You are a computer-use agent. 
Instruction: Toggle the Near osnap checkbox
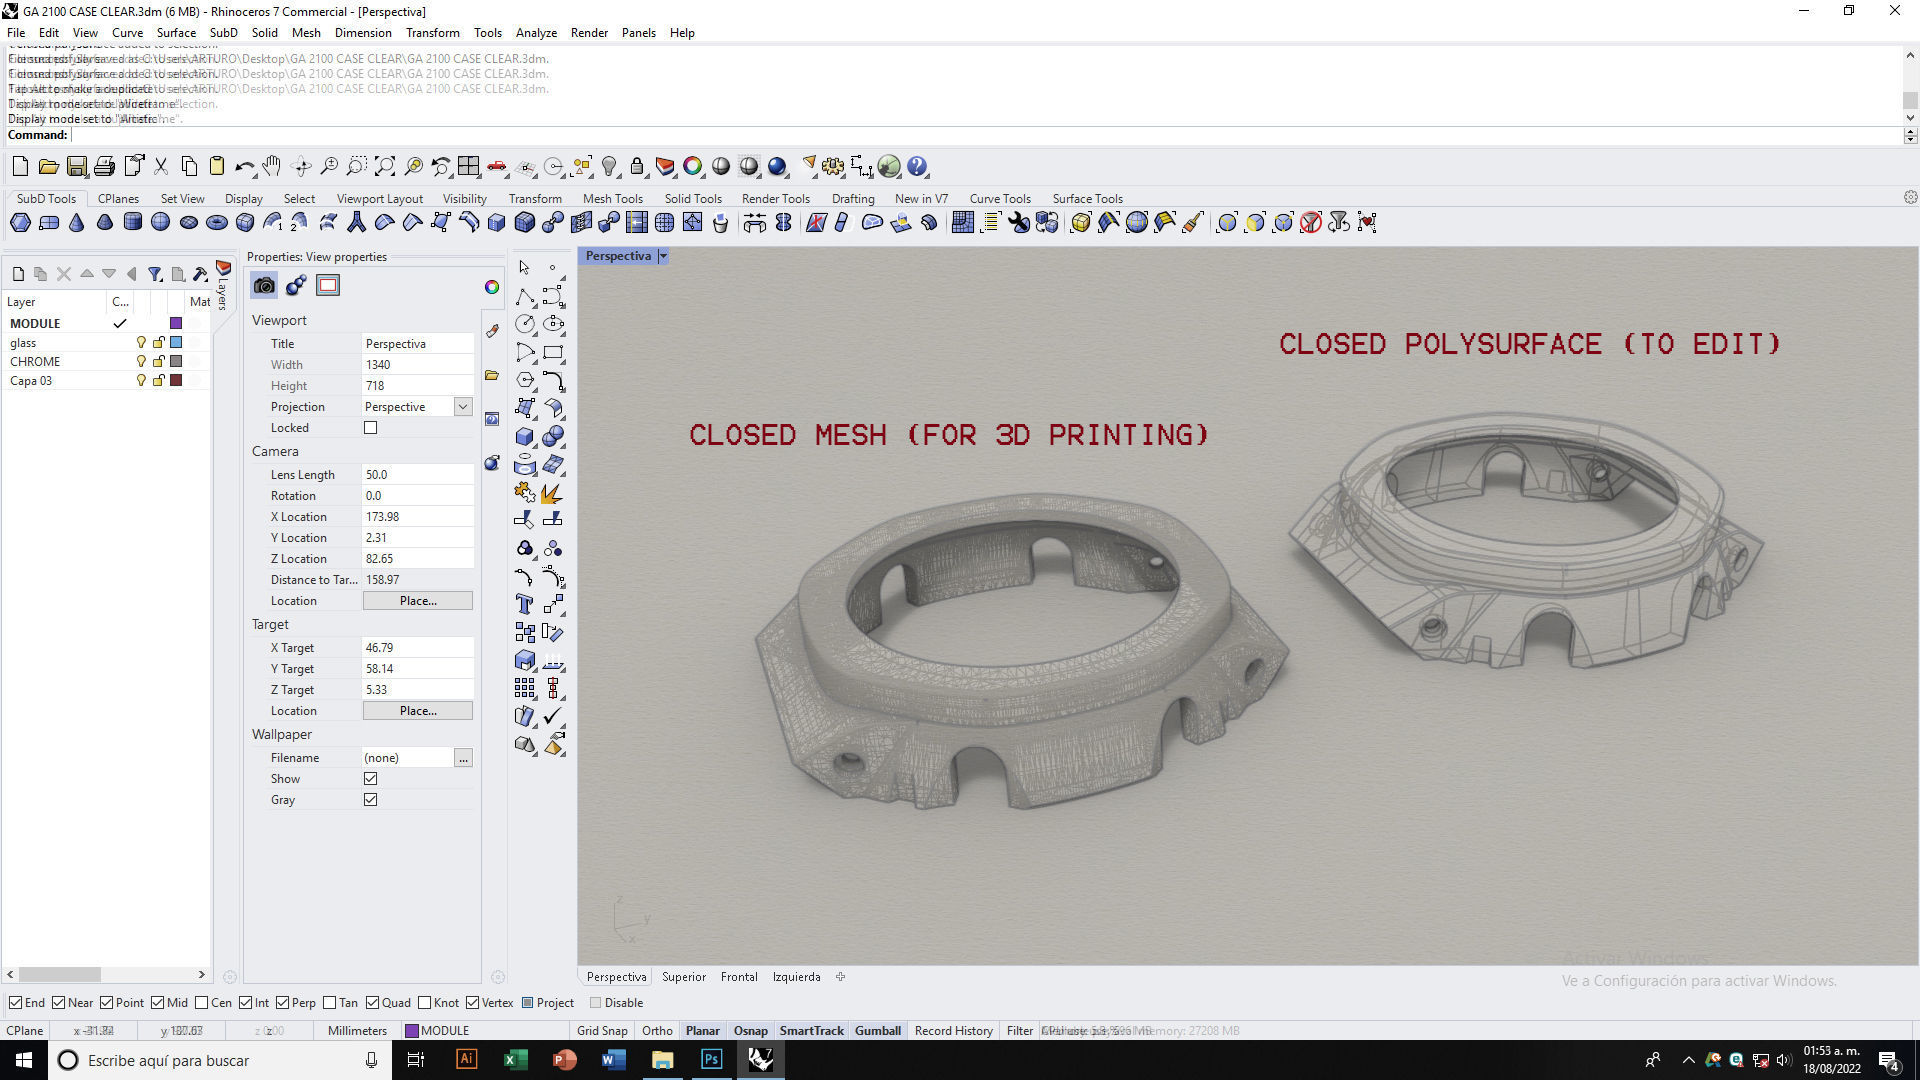pyautogui.click(x=59, y=1003)
